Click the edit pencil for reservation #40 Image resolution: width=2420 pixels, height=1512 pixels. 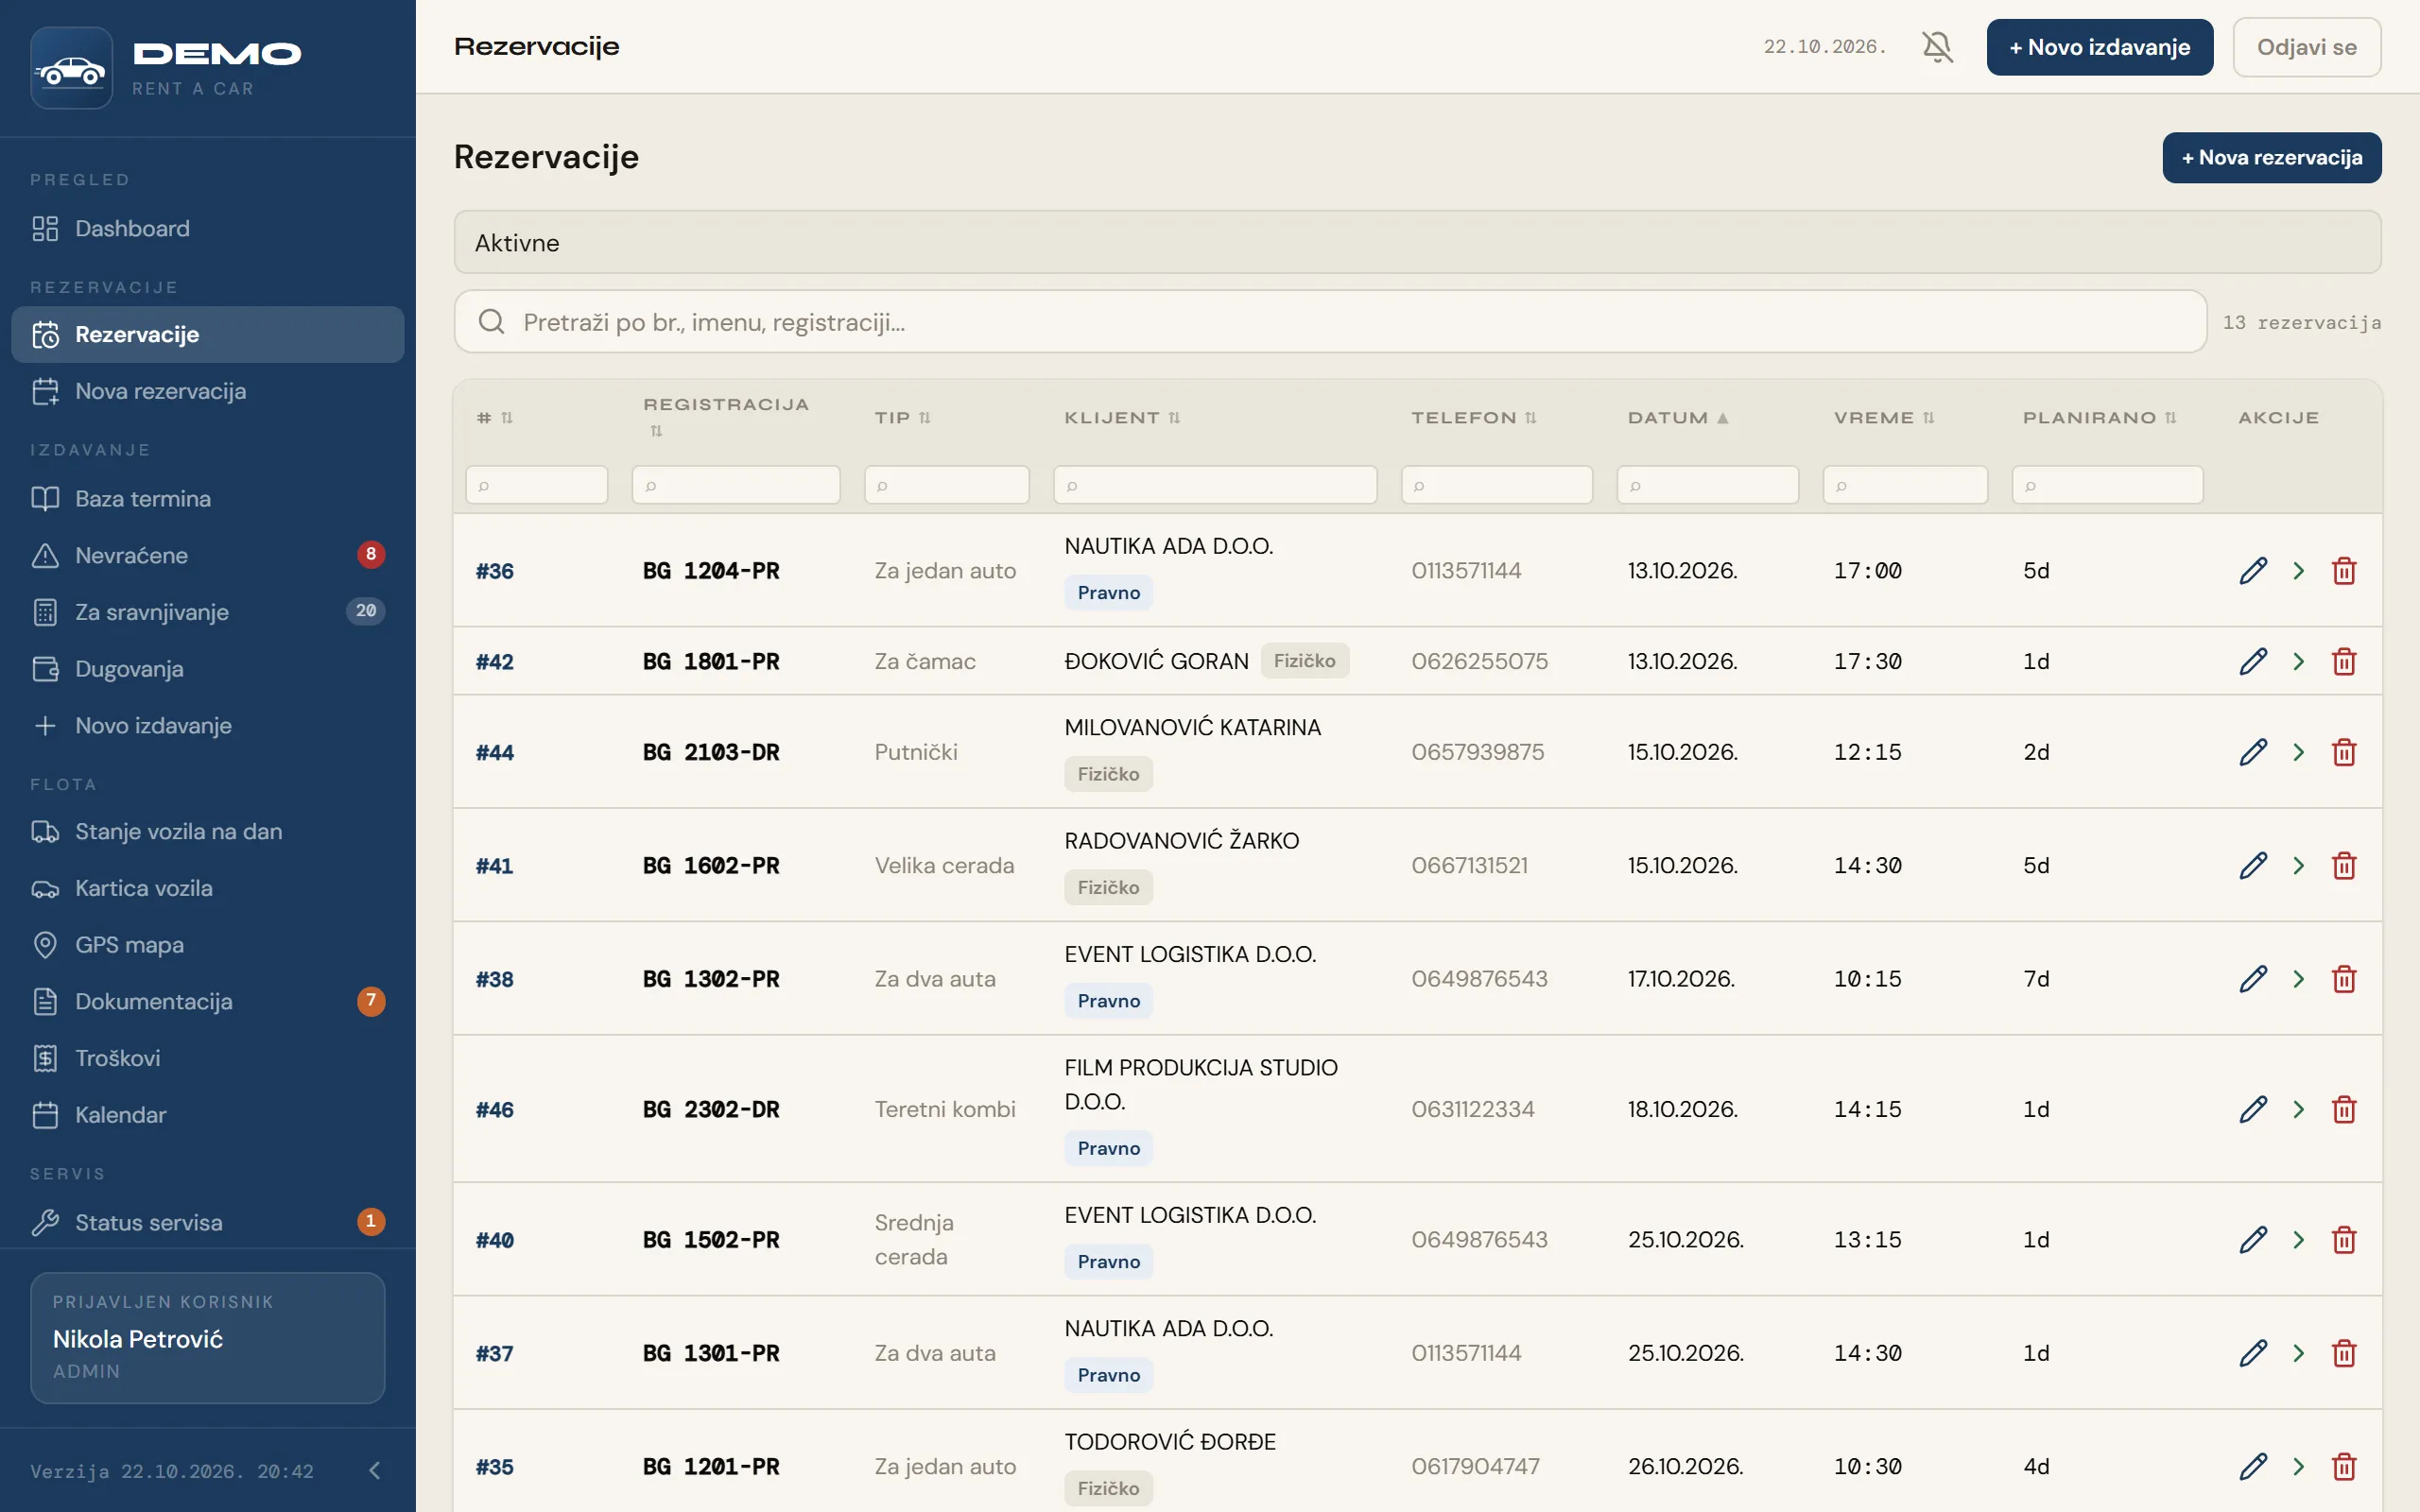point(2252,1240)
